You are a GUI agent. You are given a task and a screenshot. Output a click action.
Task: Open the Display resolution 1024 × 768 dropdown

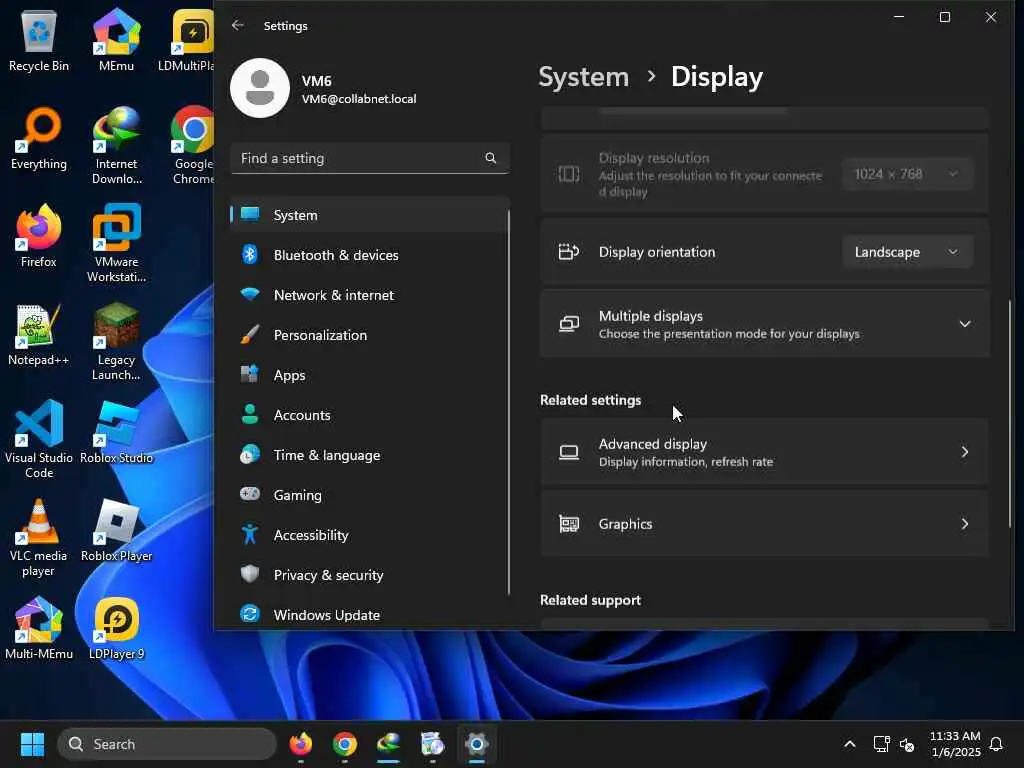pos(907,174)
